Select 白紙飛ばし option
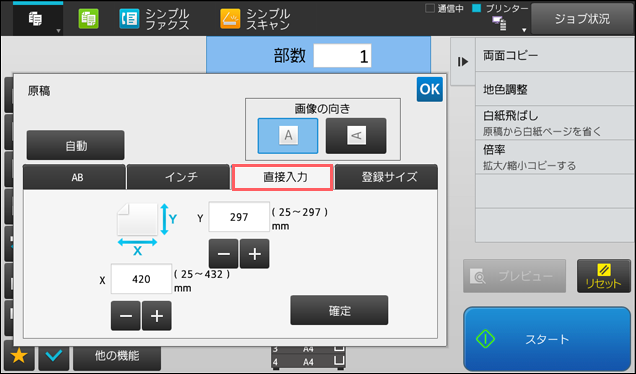The image size is (636, 374). click(555, 123)
